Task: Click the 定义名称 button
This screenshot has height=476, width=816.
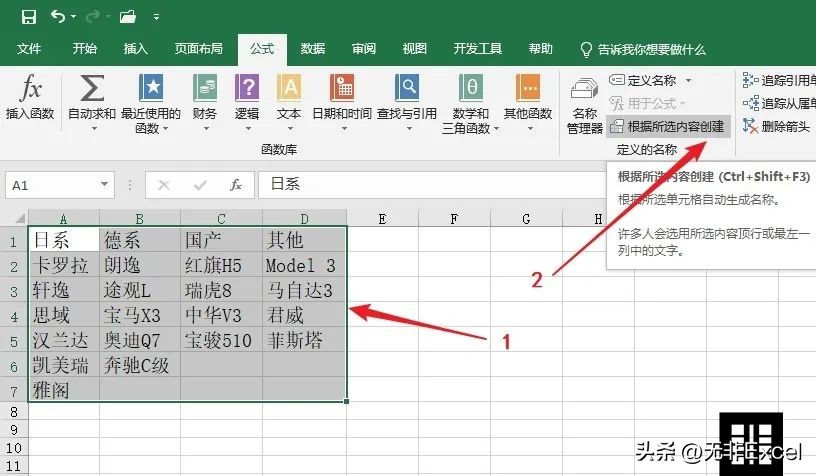Action: (643, 80)
